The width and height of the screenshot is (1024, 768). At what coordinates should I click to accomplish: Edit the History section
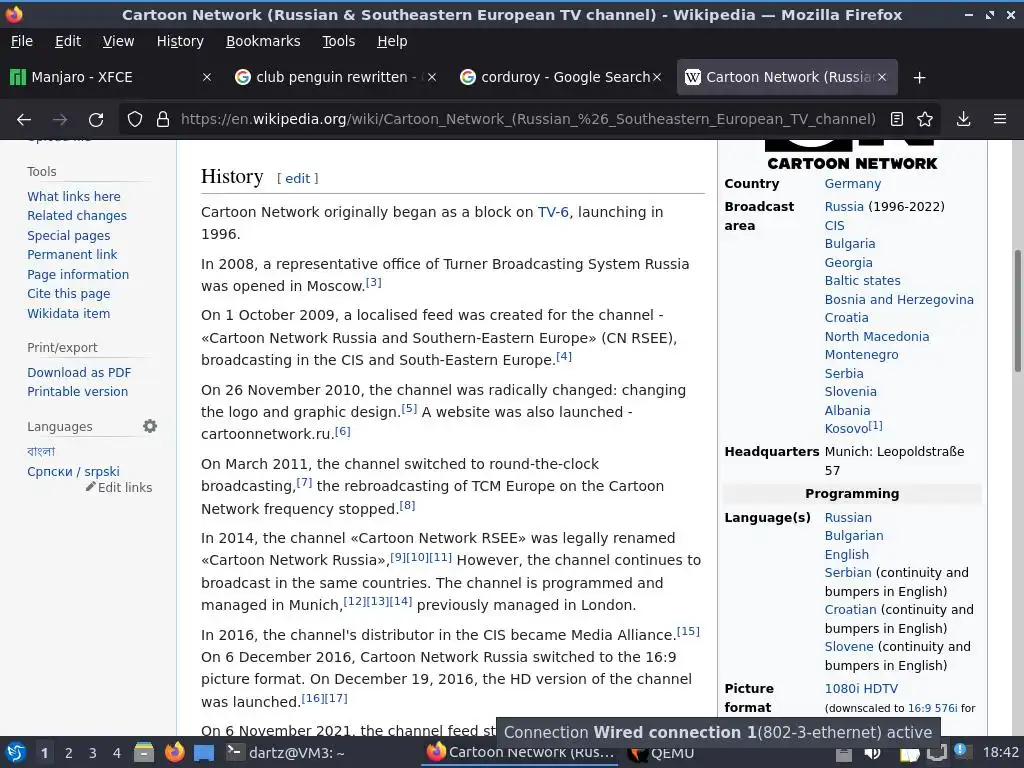298,178
